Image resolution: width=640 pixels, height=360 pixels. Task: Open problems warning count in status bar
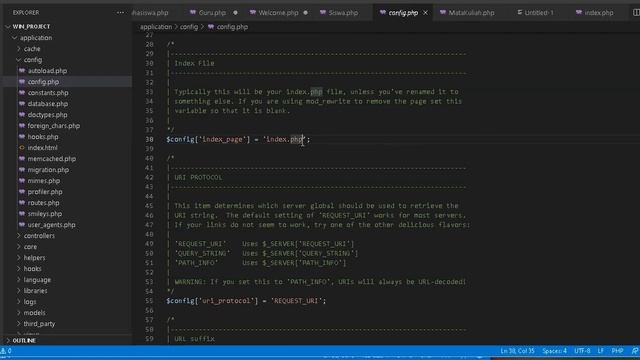(6, 351)
